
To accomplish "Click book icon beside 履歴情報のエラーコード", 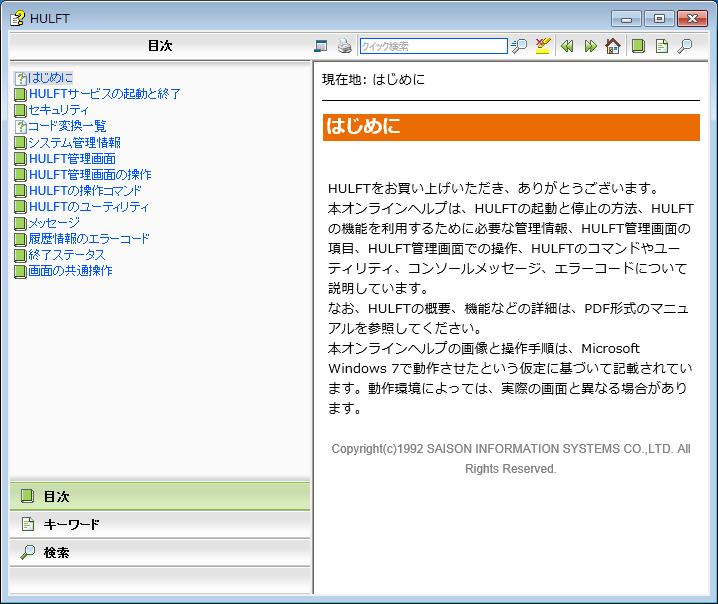I will (x=20, y=239).
